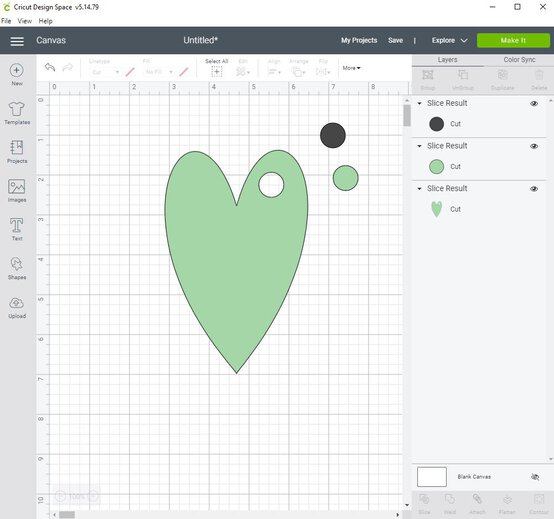Click the Slice tool at panel bottom

[424, 504]
